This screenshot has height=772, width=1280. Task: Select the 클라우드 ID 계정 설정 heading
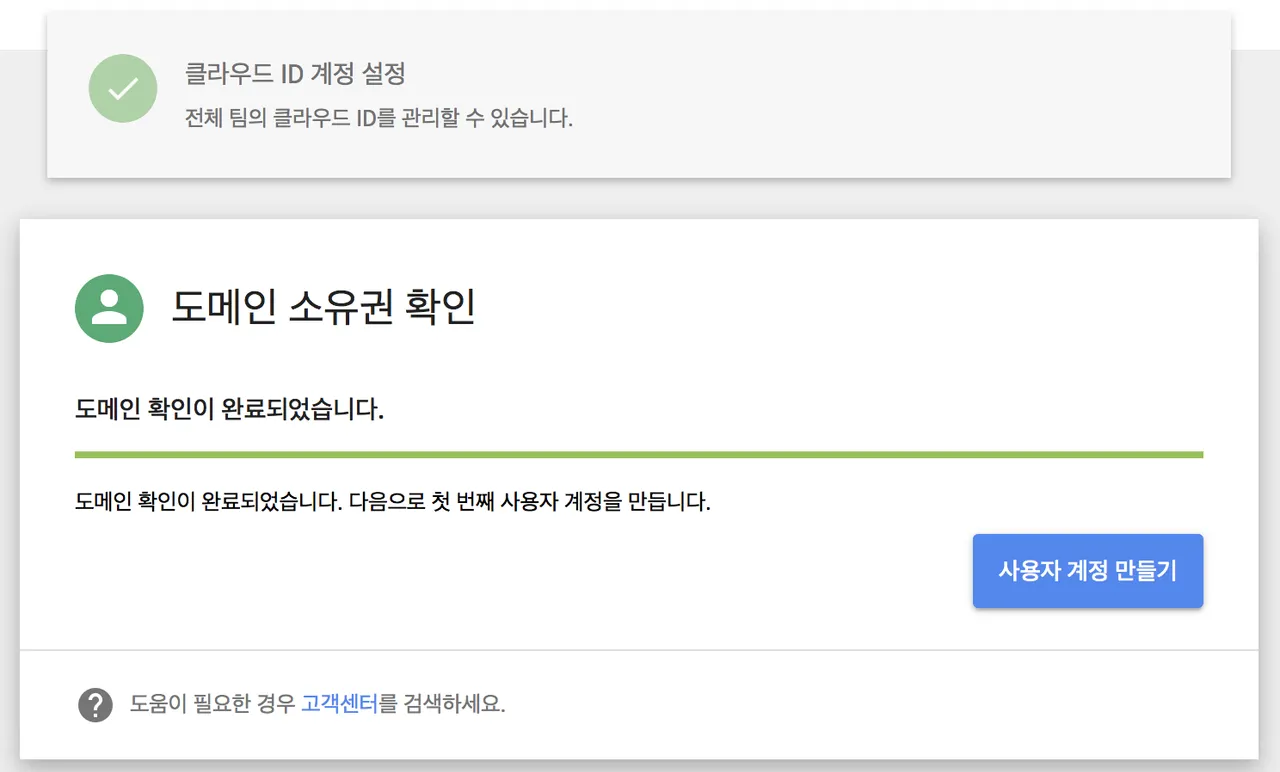click(x=295, y=74)
